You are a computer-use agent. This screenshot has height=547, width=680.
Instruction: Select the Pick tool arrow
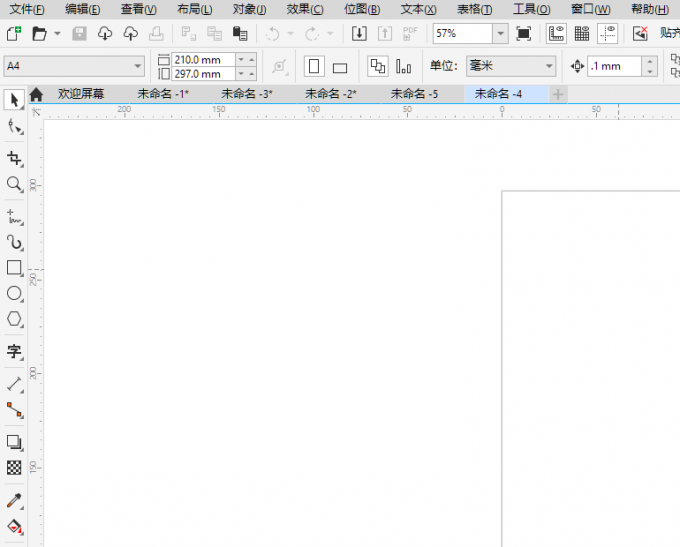(14, 100)
